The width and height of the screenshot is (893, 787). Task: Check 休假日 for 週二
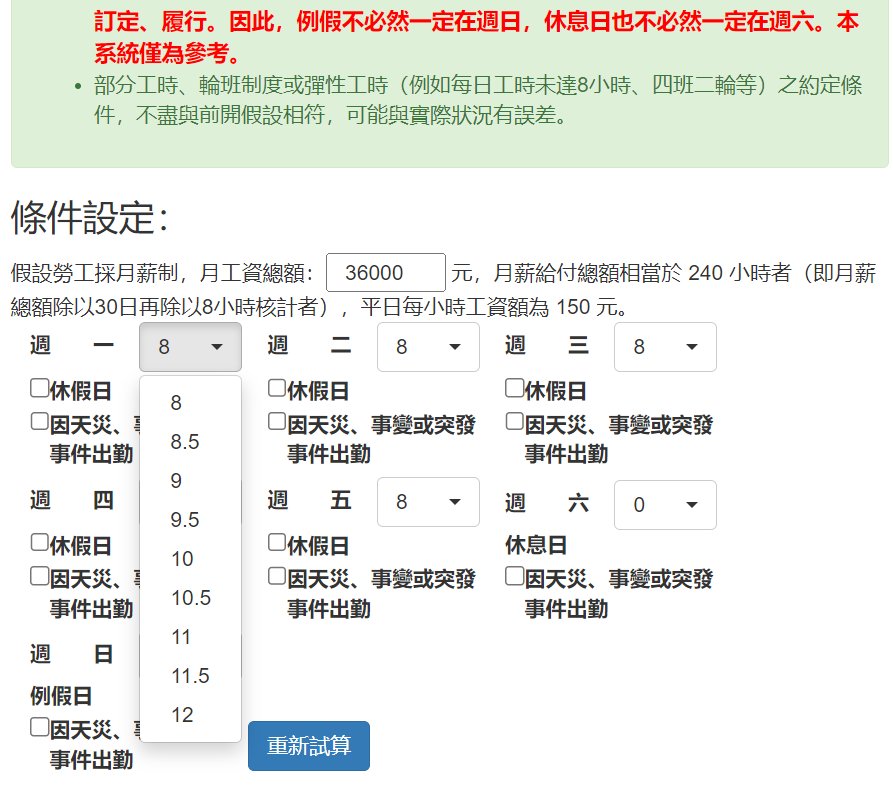tap(277, 388)
